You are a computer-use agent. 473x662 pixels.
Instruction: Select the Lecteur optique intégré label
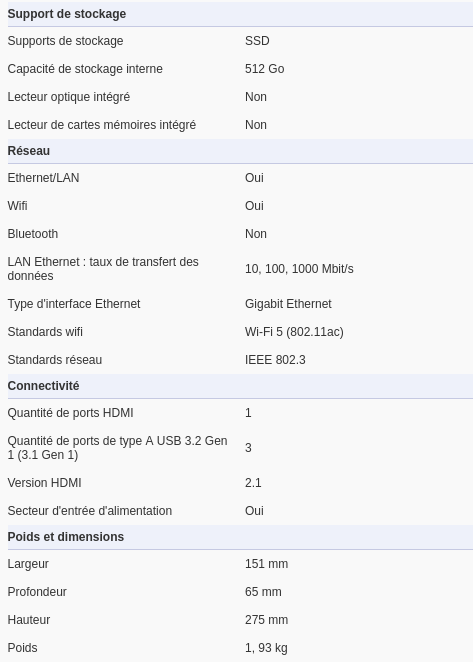69,97
